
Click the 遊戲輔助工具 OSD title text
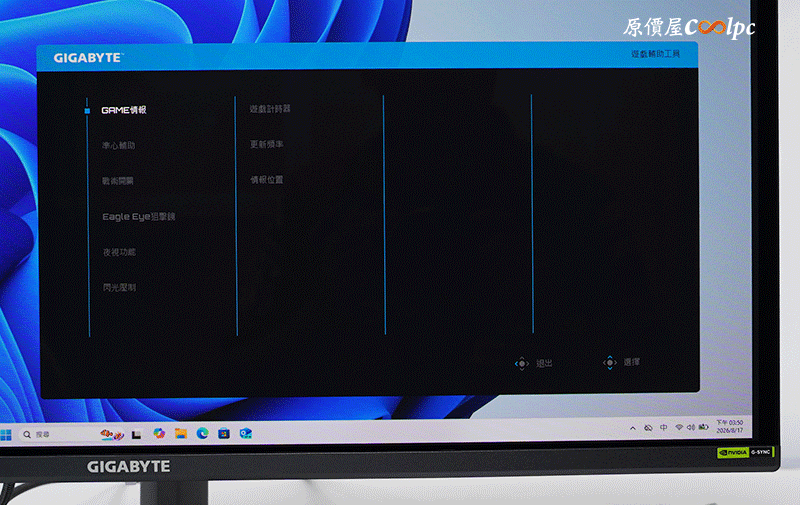click(655, 54)
